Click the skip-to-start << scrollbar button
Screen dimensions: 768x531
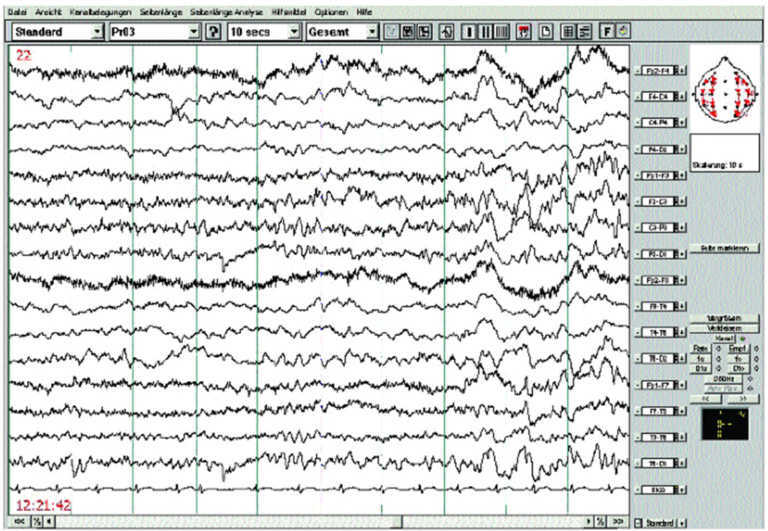pos(19,521)
